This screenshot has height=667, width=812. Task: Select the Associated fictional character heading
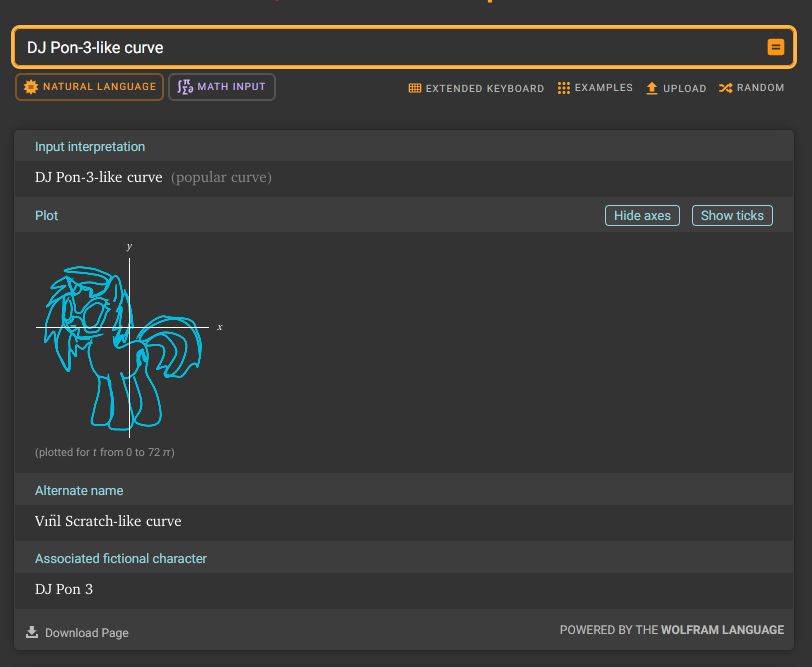point(121,558)
